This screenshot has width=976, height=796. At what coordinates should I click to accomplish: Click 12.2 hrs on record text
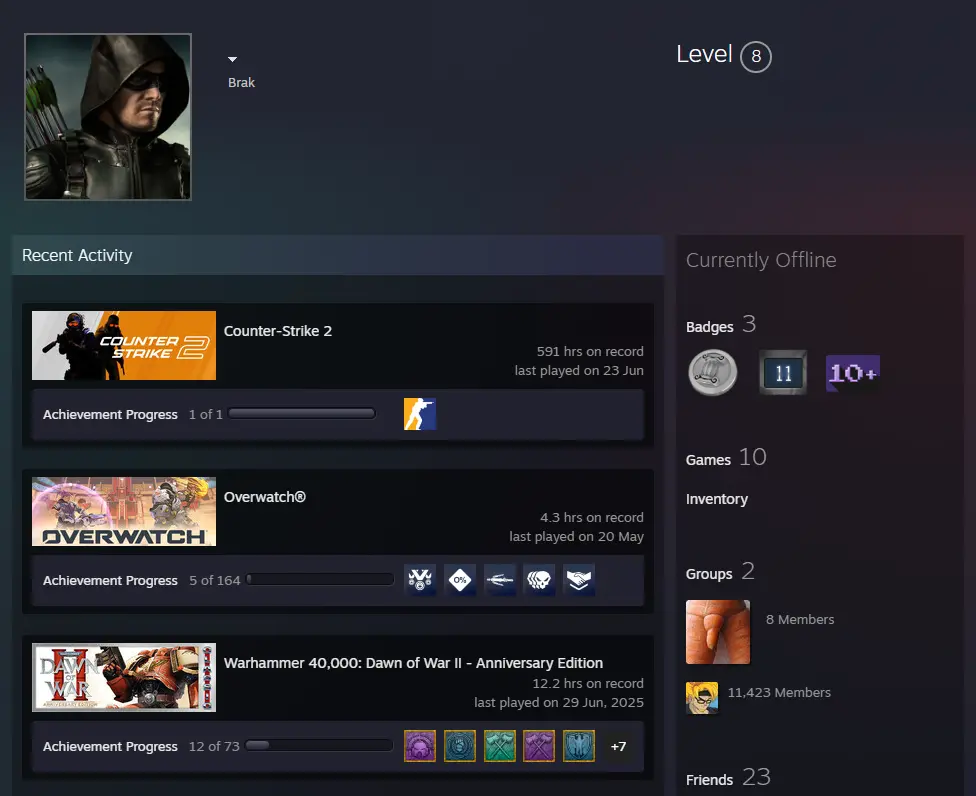pyautogui.click(x=588, y=683)
